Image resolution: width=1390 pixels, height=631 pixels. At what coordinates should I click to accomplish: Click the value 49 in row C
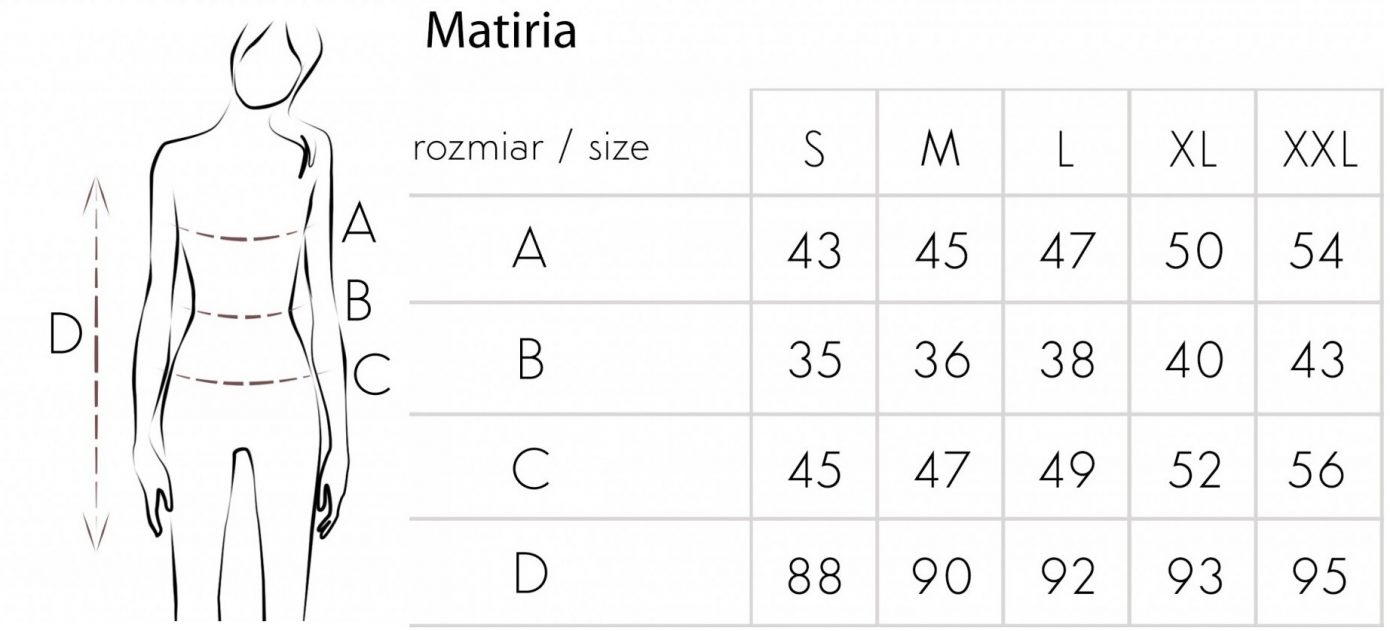(1067, 470)
